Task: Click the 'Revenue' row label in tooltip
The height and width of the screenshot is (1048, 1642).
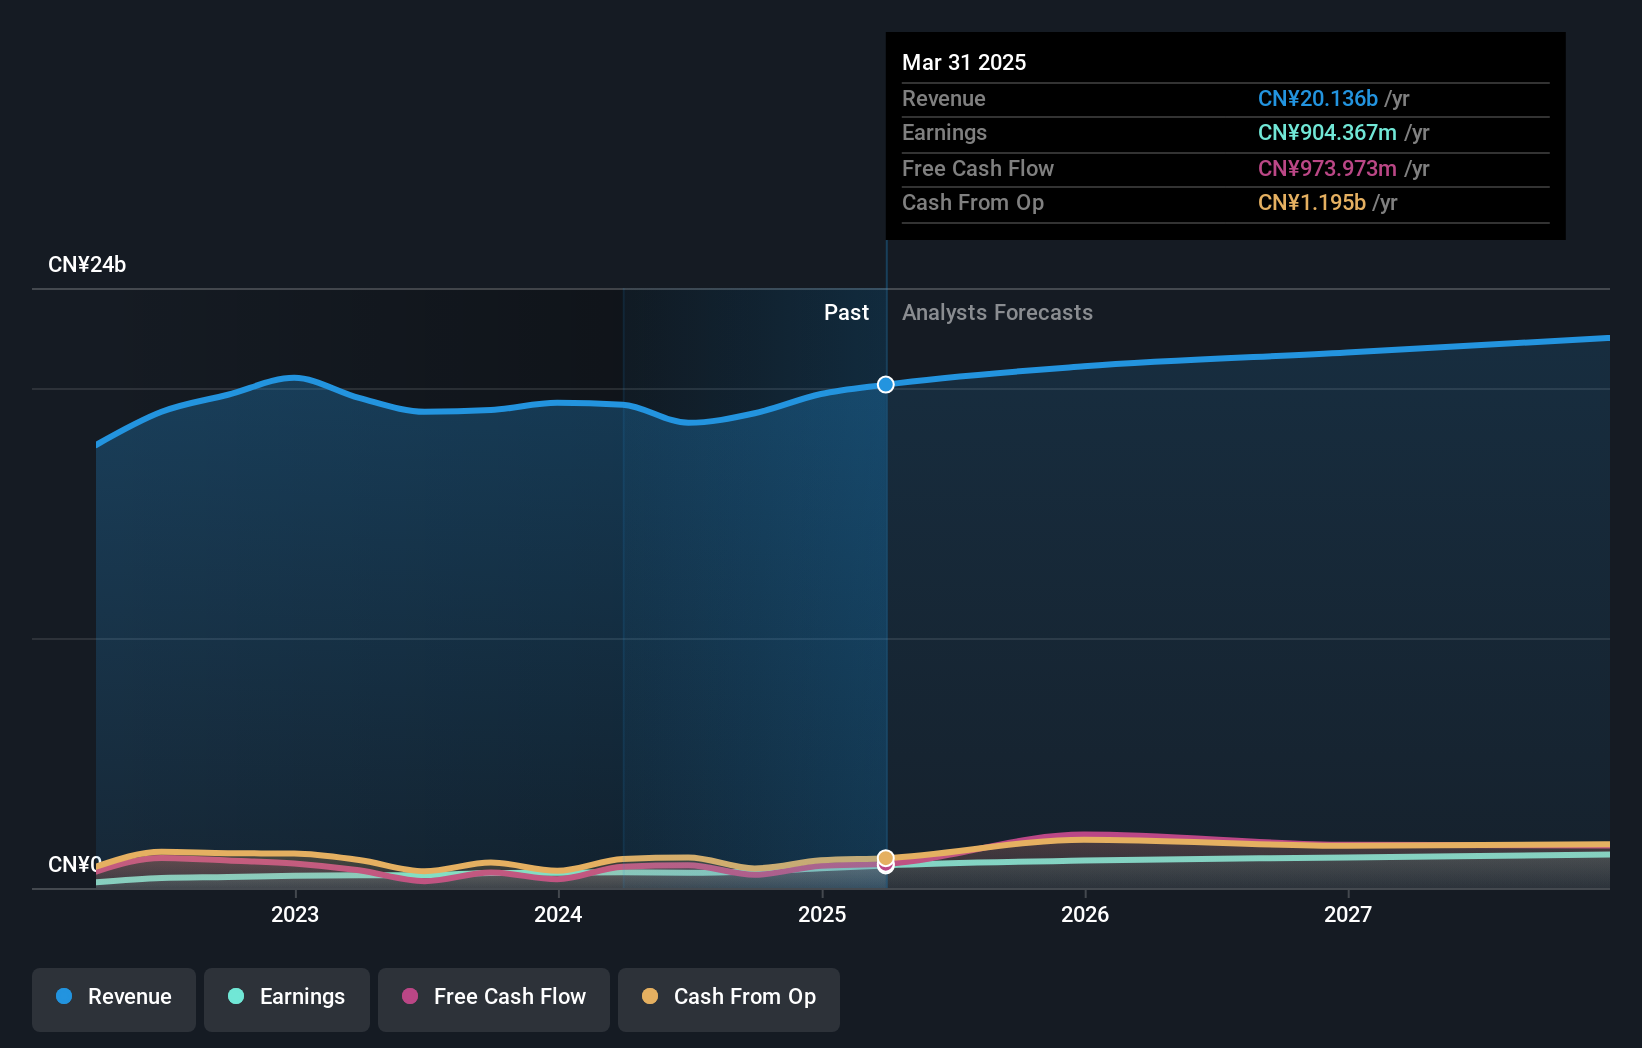Action: [x=944, y=99]
